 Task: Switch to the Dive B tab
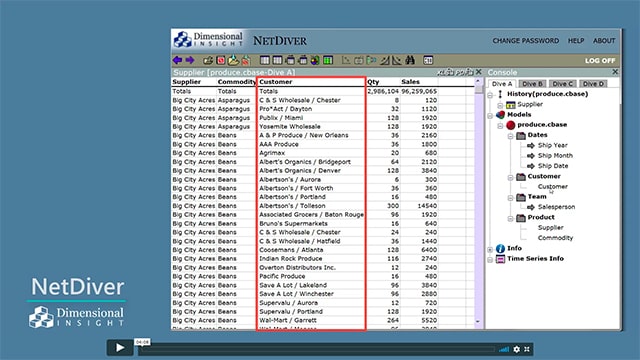533,84
